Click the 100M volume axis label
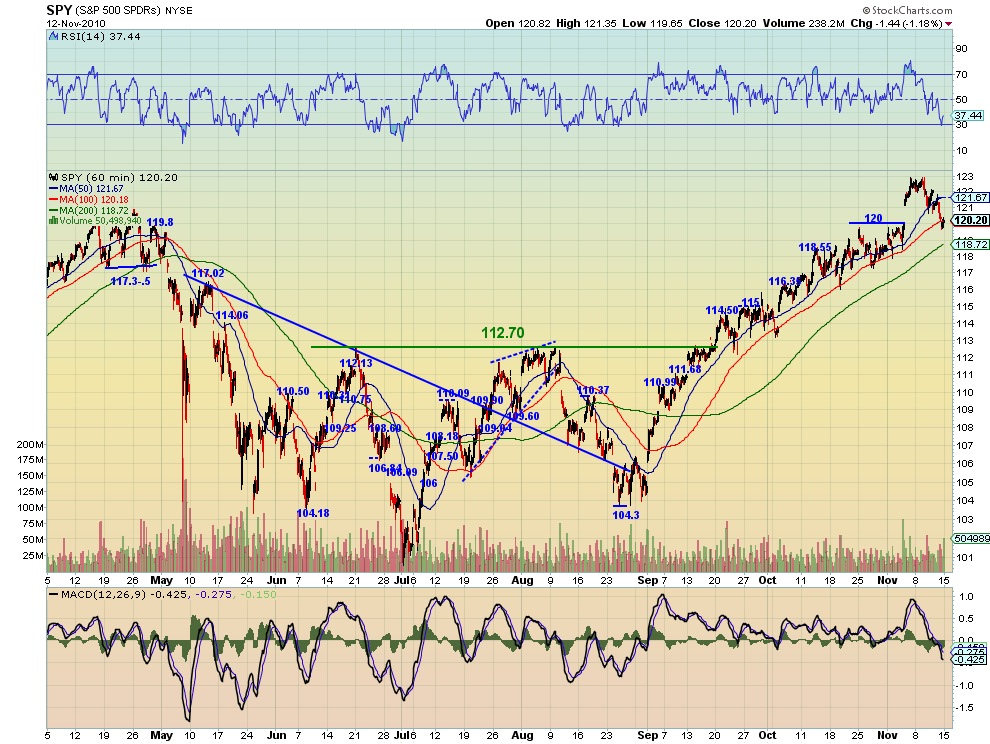 (30, 508)
